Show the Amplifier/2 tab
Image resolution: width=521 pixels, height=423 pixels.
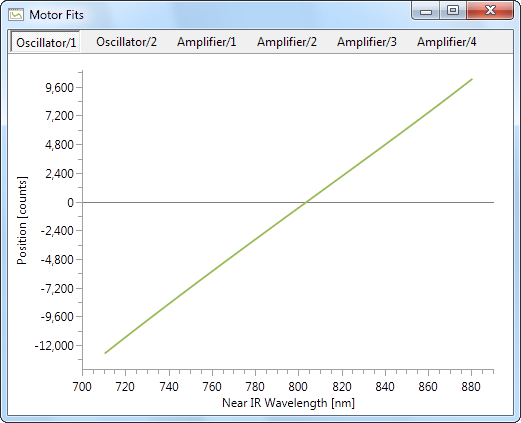click(287, 42)
